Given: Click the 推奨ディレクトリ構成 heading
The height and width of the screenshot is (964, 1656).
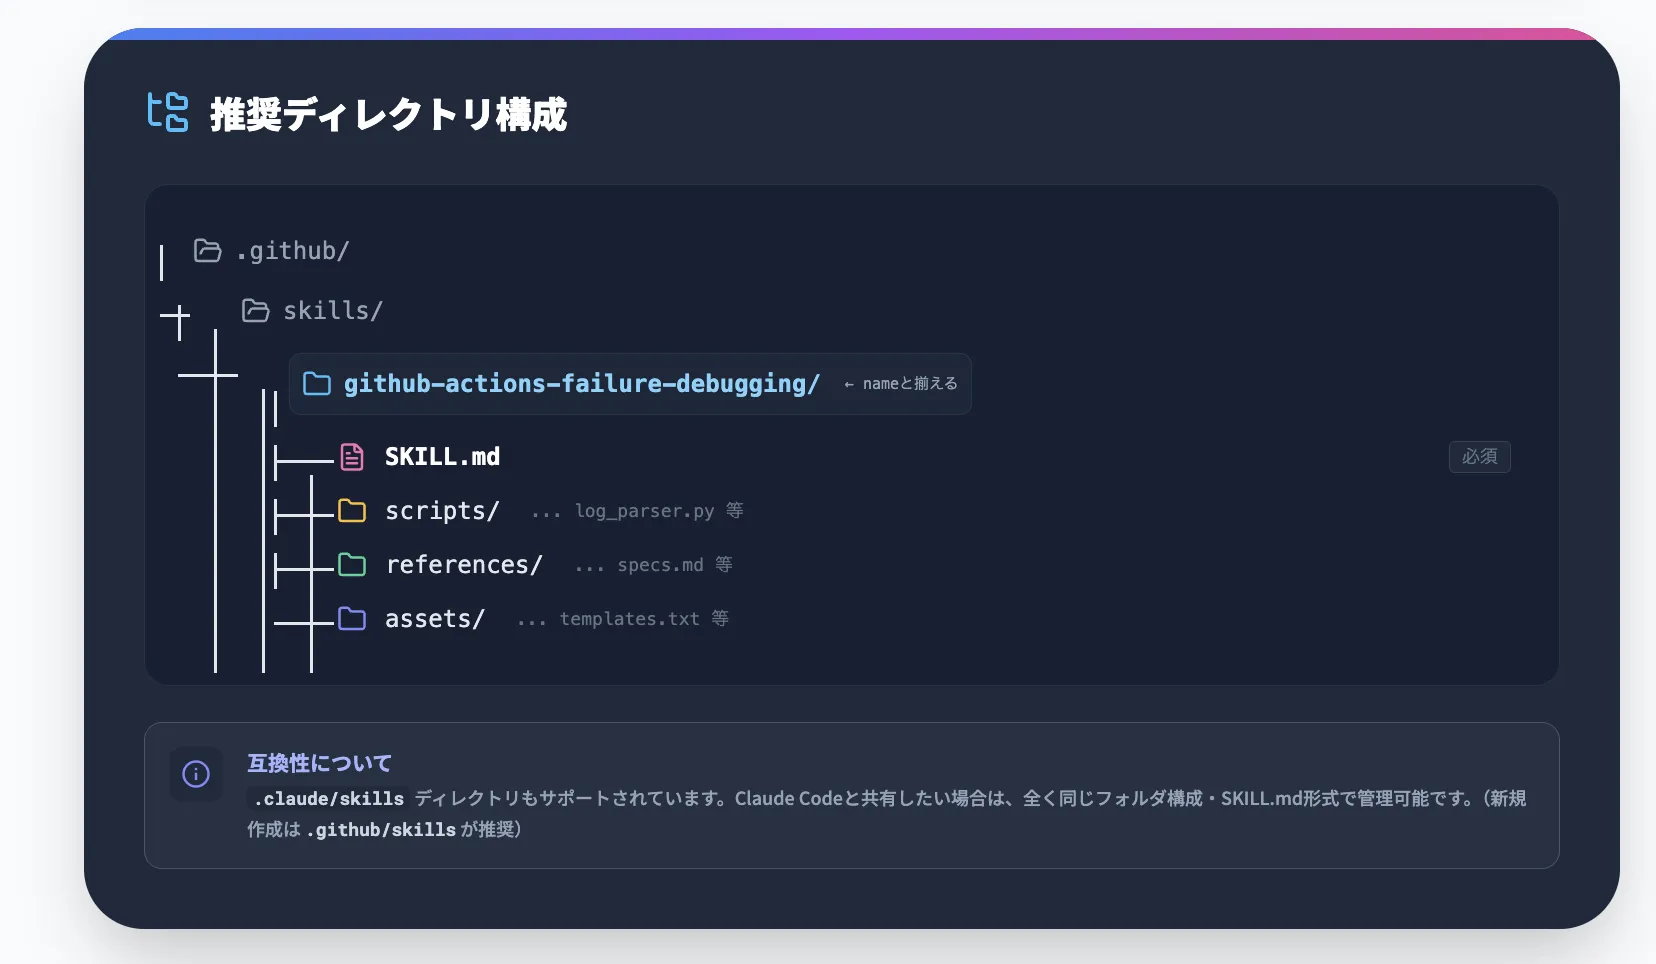Looking at the screenshot, I should click(x=388, y=114).
